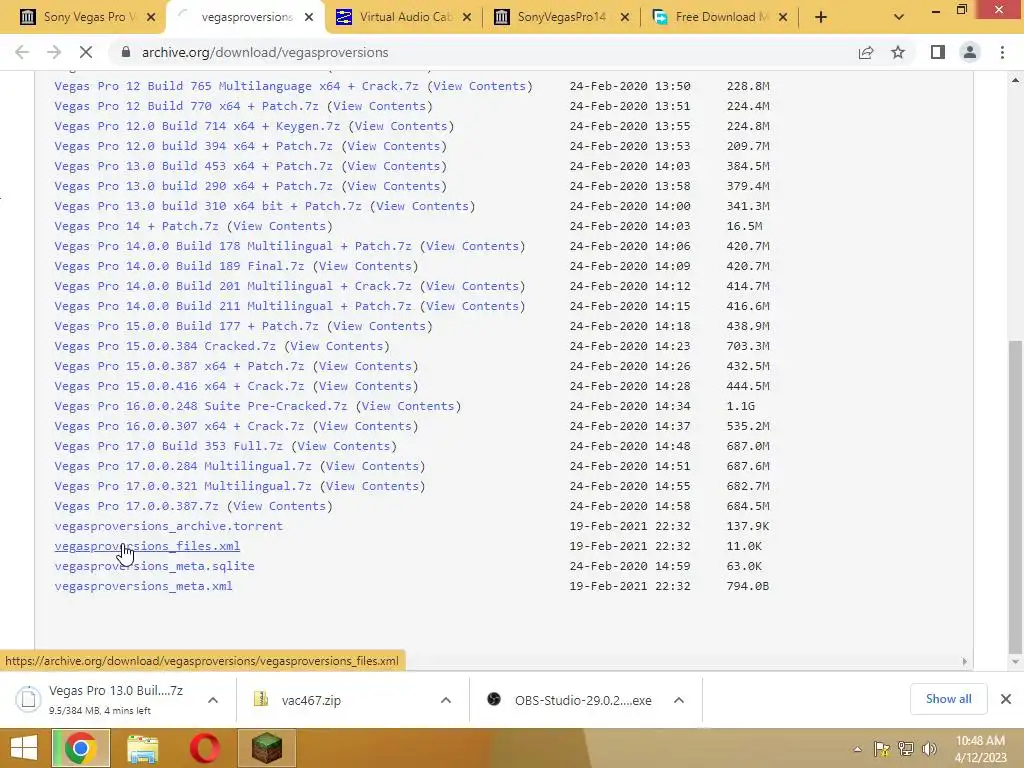1024x768 pixels.
Task: Expand options for vac467.zip download
Action: click(x=446, y=700)
